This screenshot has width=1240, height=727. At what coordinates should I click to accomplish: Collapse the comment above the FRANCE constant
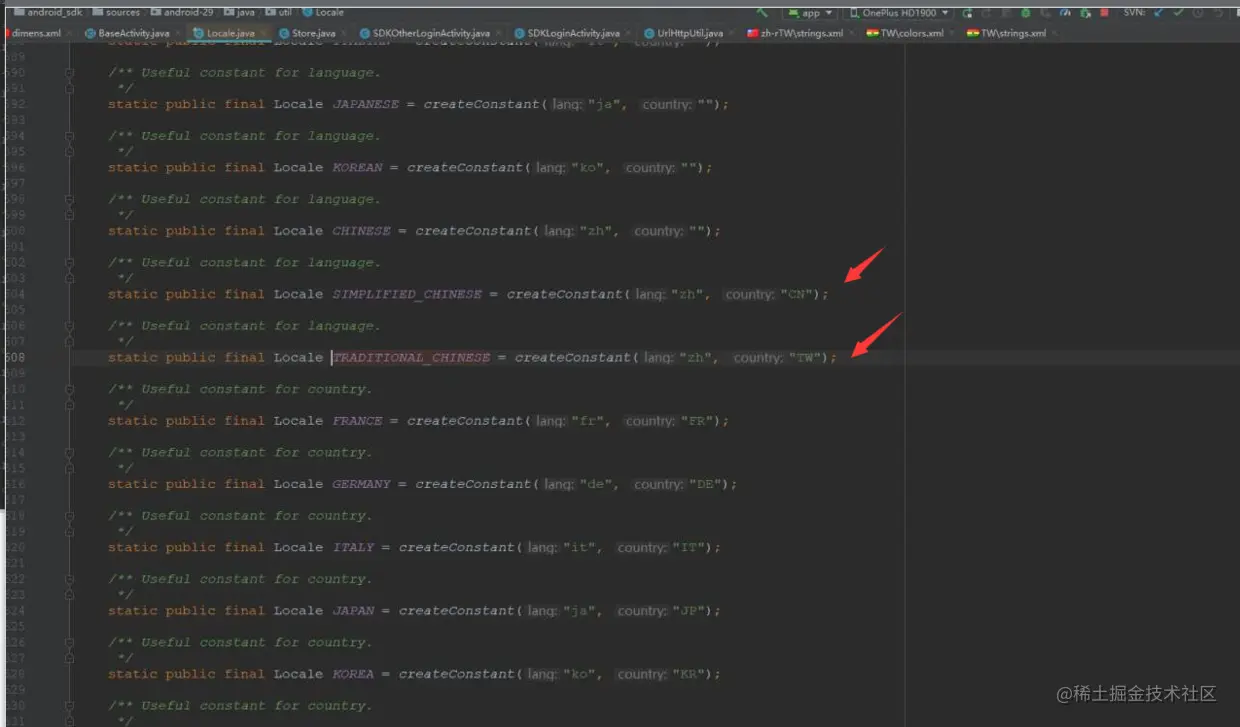[x=69, y=389]
